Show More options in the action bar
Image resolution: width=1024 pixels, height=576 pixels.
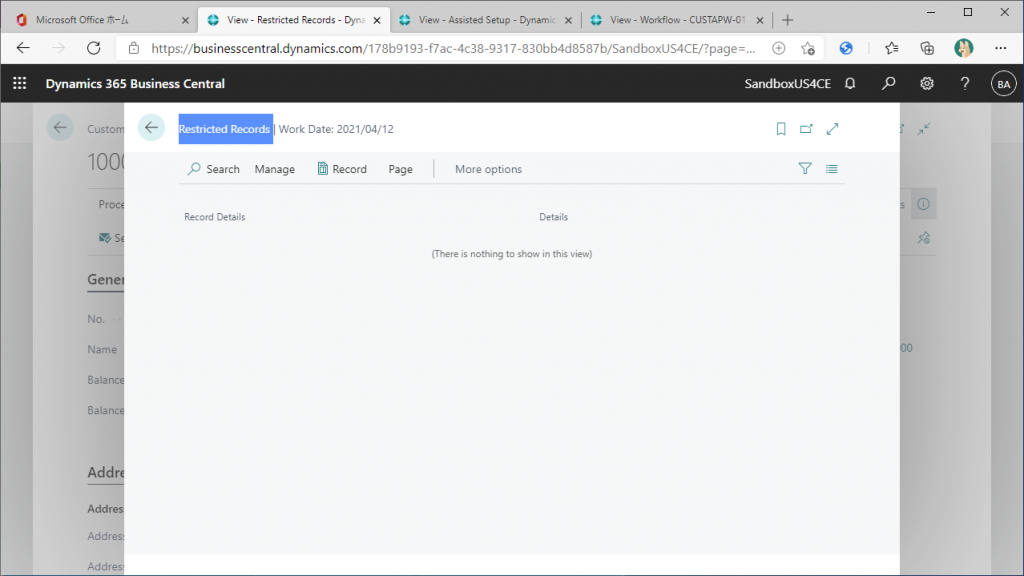488,169
